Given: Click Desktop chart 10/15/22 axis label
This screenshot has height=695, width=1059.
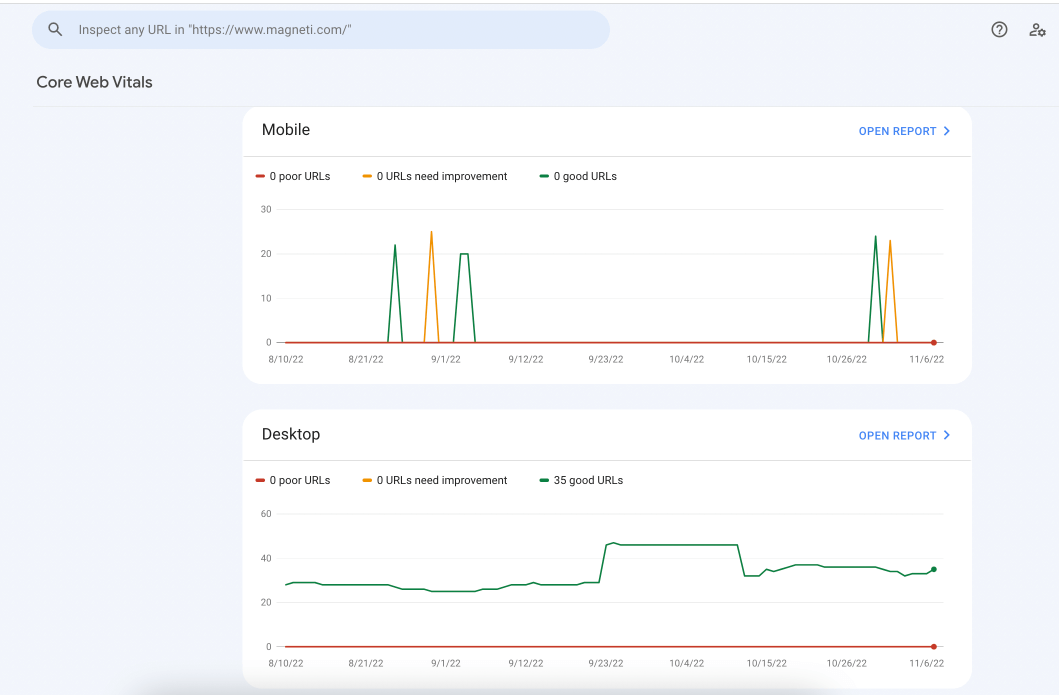Looking at the screenshot, I should (x=767, y=663).
